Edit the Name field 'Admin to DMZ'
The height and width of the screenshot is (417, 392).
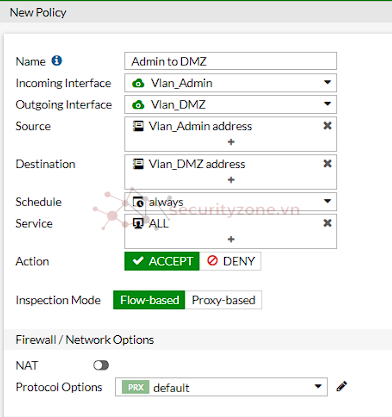click(230, 61)
